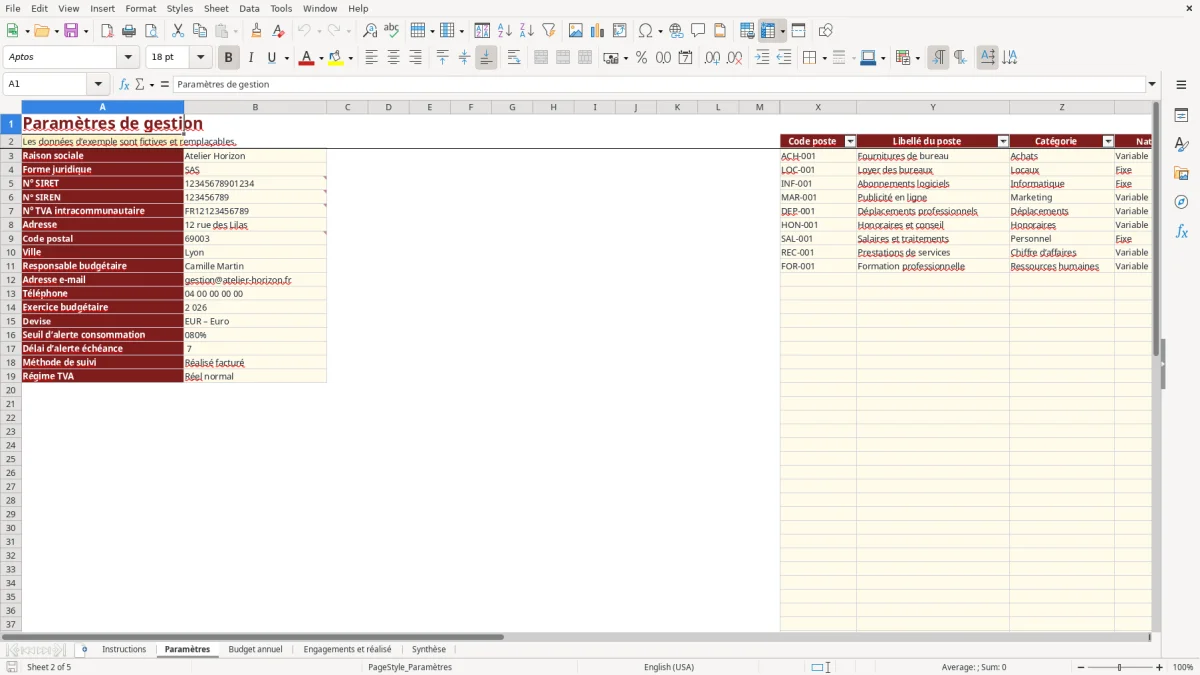Open Libellé du poste filter dropdown

point(1003,142)
